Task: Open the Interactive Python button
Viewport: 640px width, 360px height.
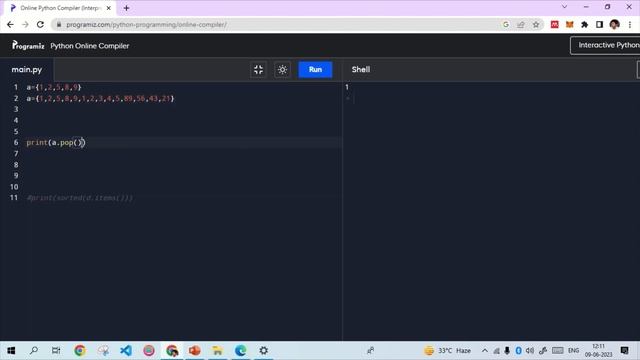Action: tap(605, 45)
